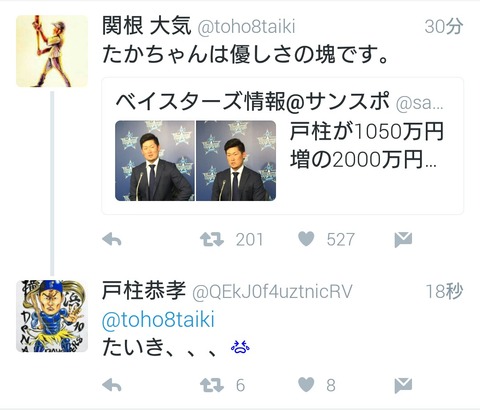This screenshot has width=480, height=410.
Task: Share 戸柱恭孝's tweet via message icon
Action: [403, 386]
